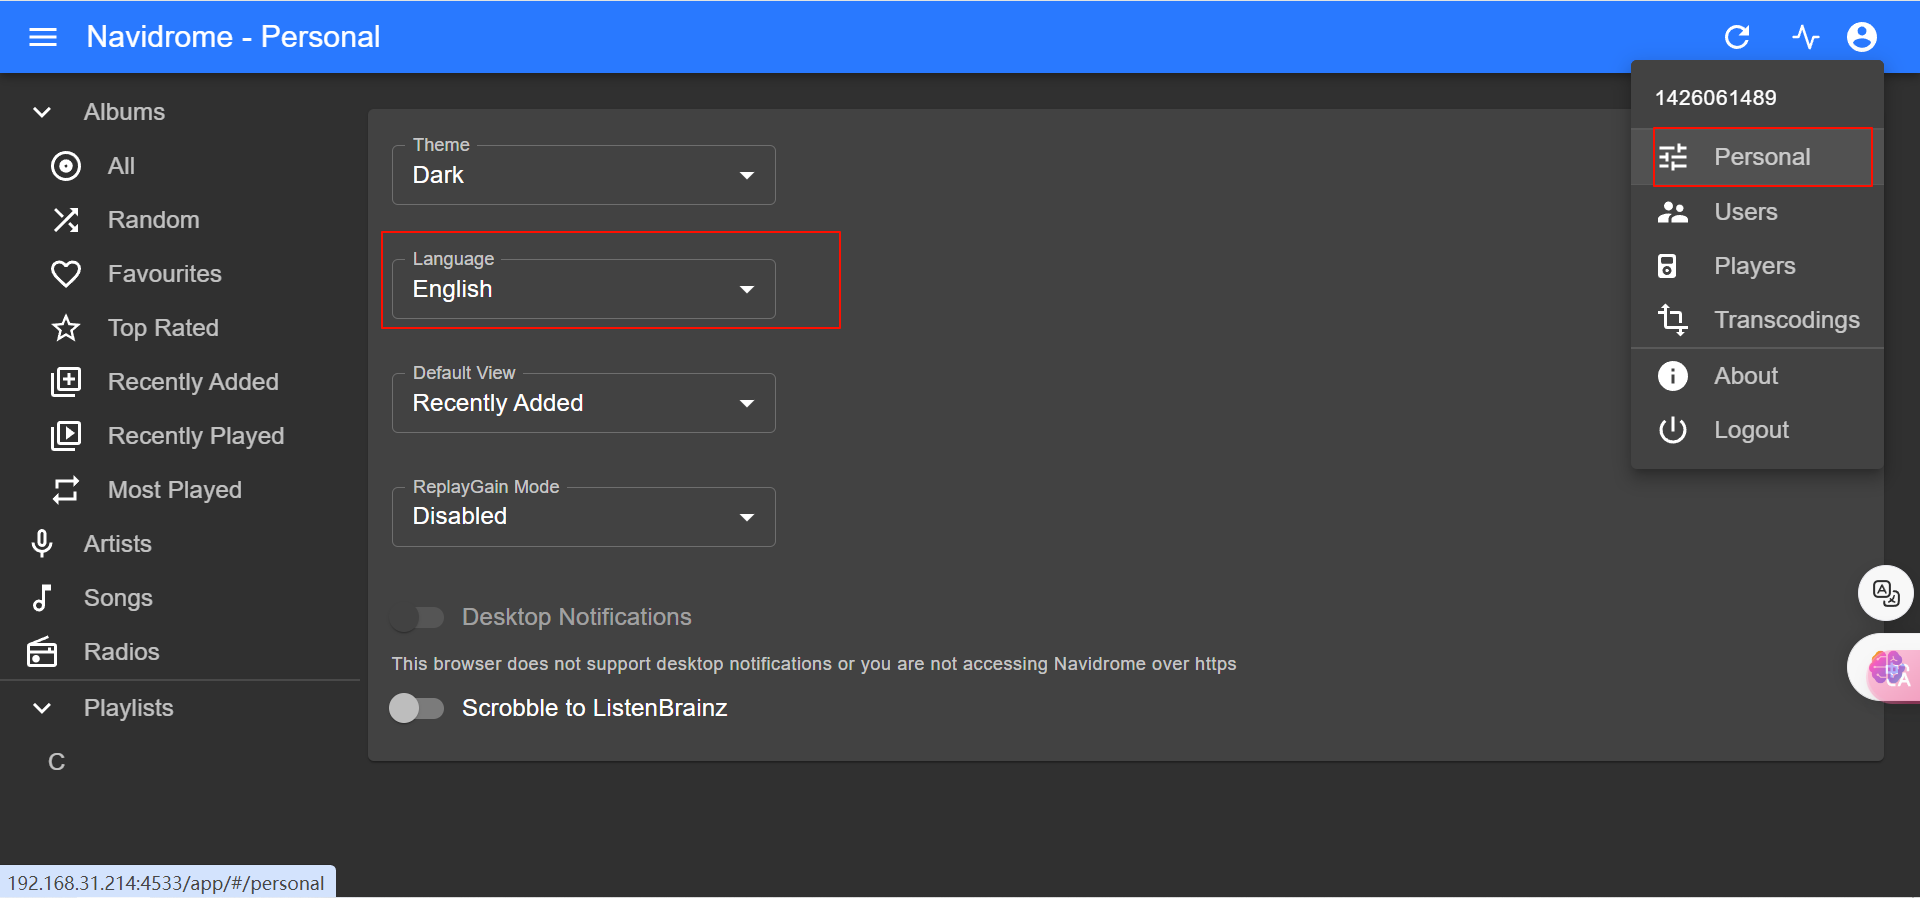
Task: Open Random albums view
Action: [180, 220]
